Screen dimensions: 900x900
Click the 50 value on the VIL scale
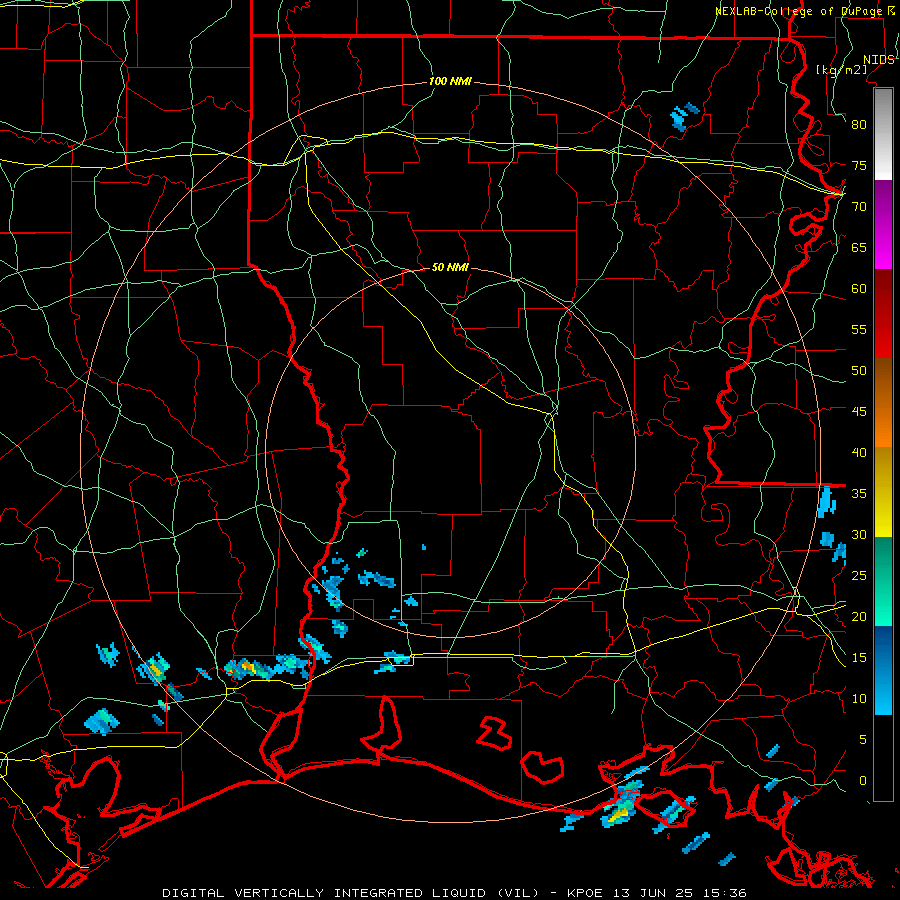859,370
